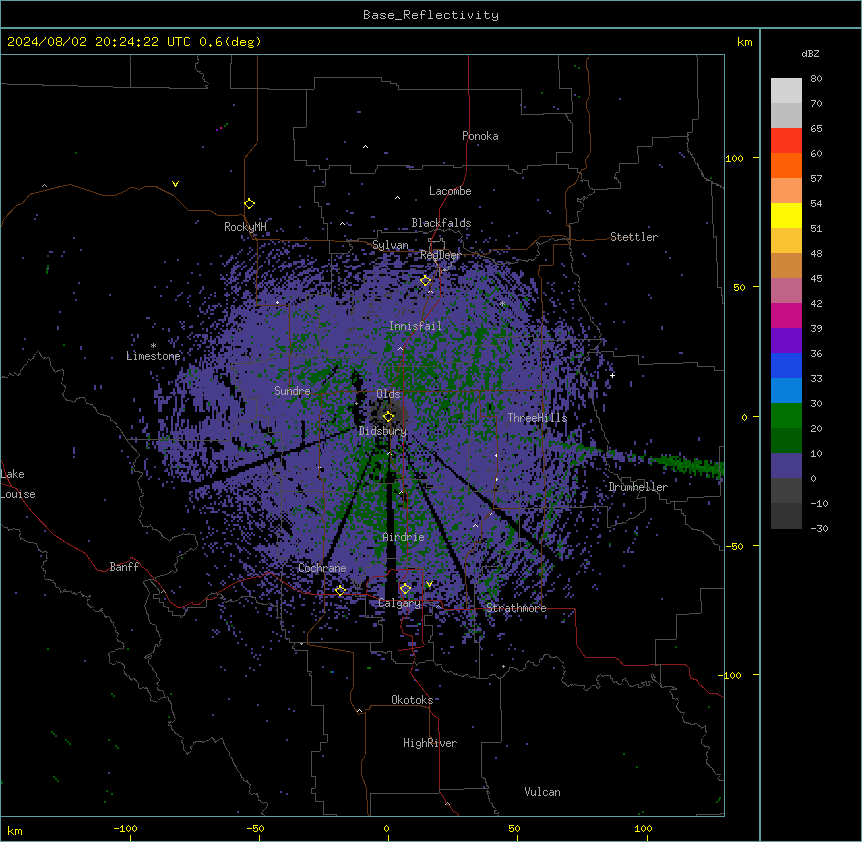The width and height of the screenshot is (862, 842).
Task: Click the yellow marker below Cochrane label
Action: coord(340,591)
